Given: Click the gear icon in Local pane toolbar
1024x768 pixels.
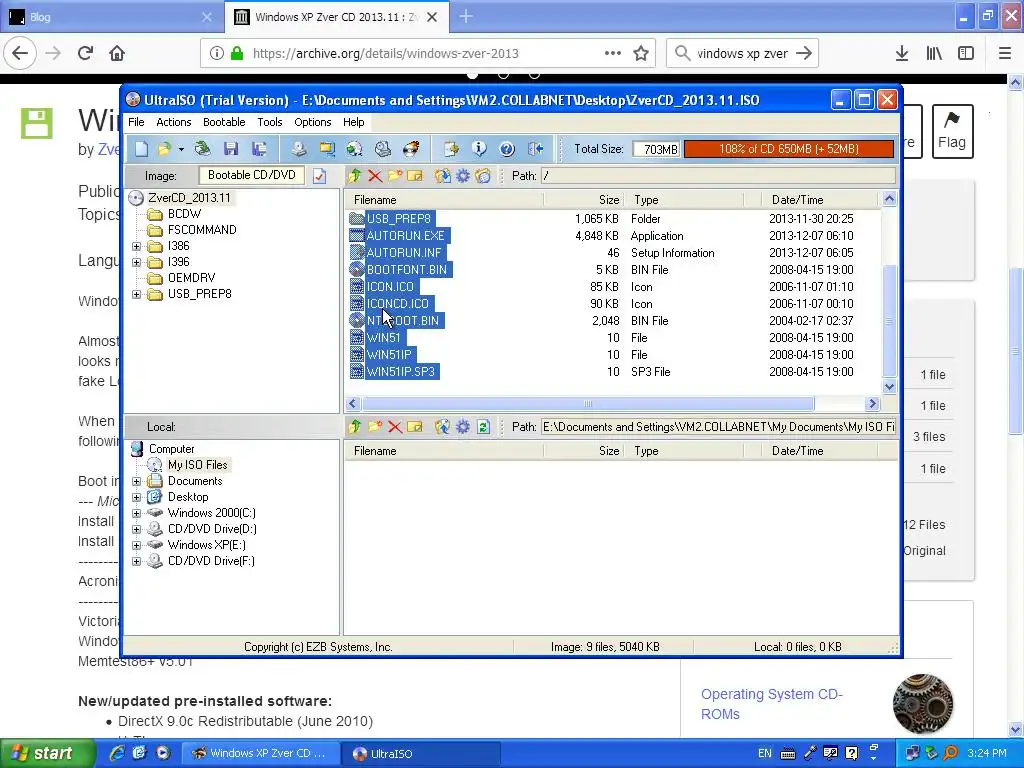Looking at the screenshot, I should tap(463, 426).
